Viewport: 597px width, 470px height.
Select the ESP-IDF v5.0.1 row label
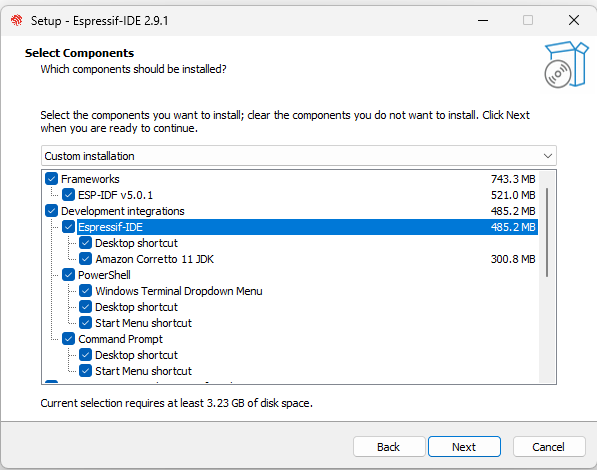click(x=115, y=195)
